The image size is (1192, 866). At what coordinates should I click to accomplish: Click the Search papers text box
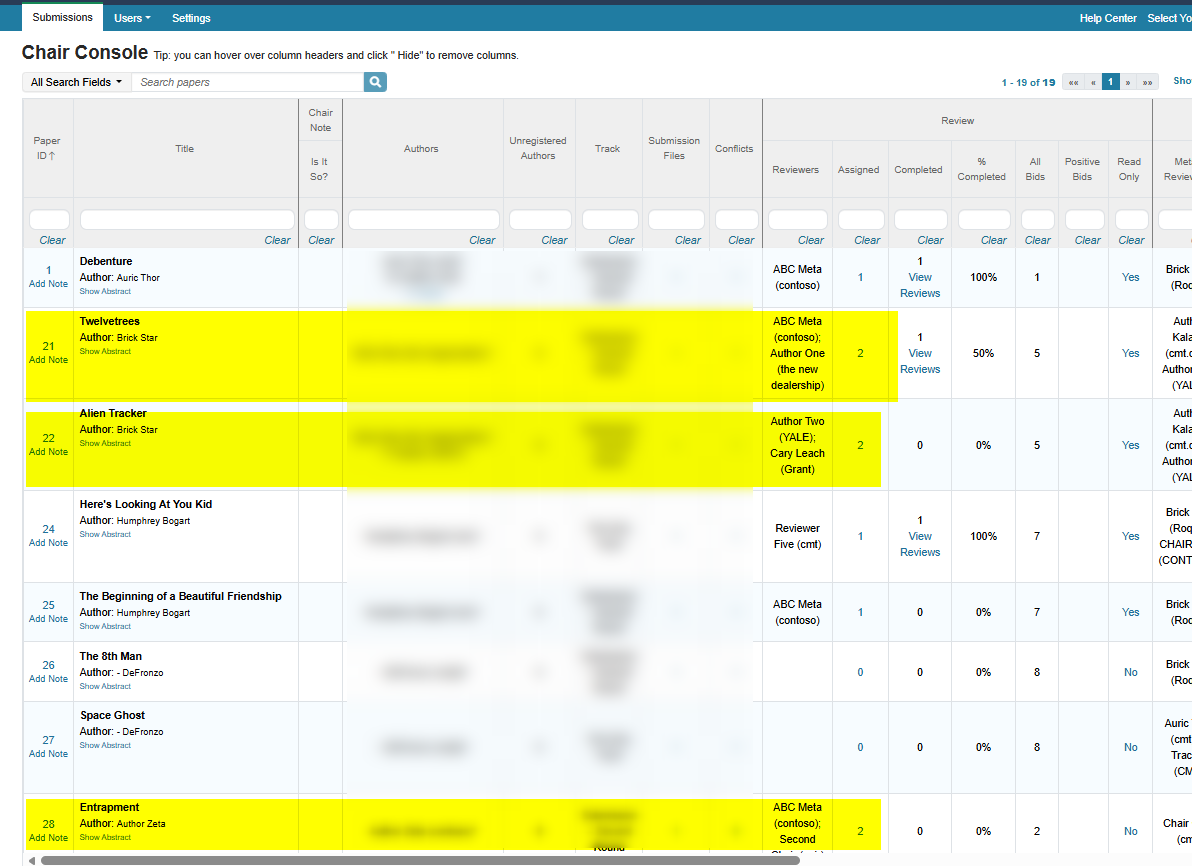(248, 82)
